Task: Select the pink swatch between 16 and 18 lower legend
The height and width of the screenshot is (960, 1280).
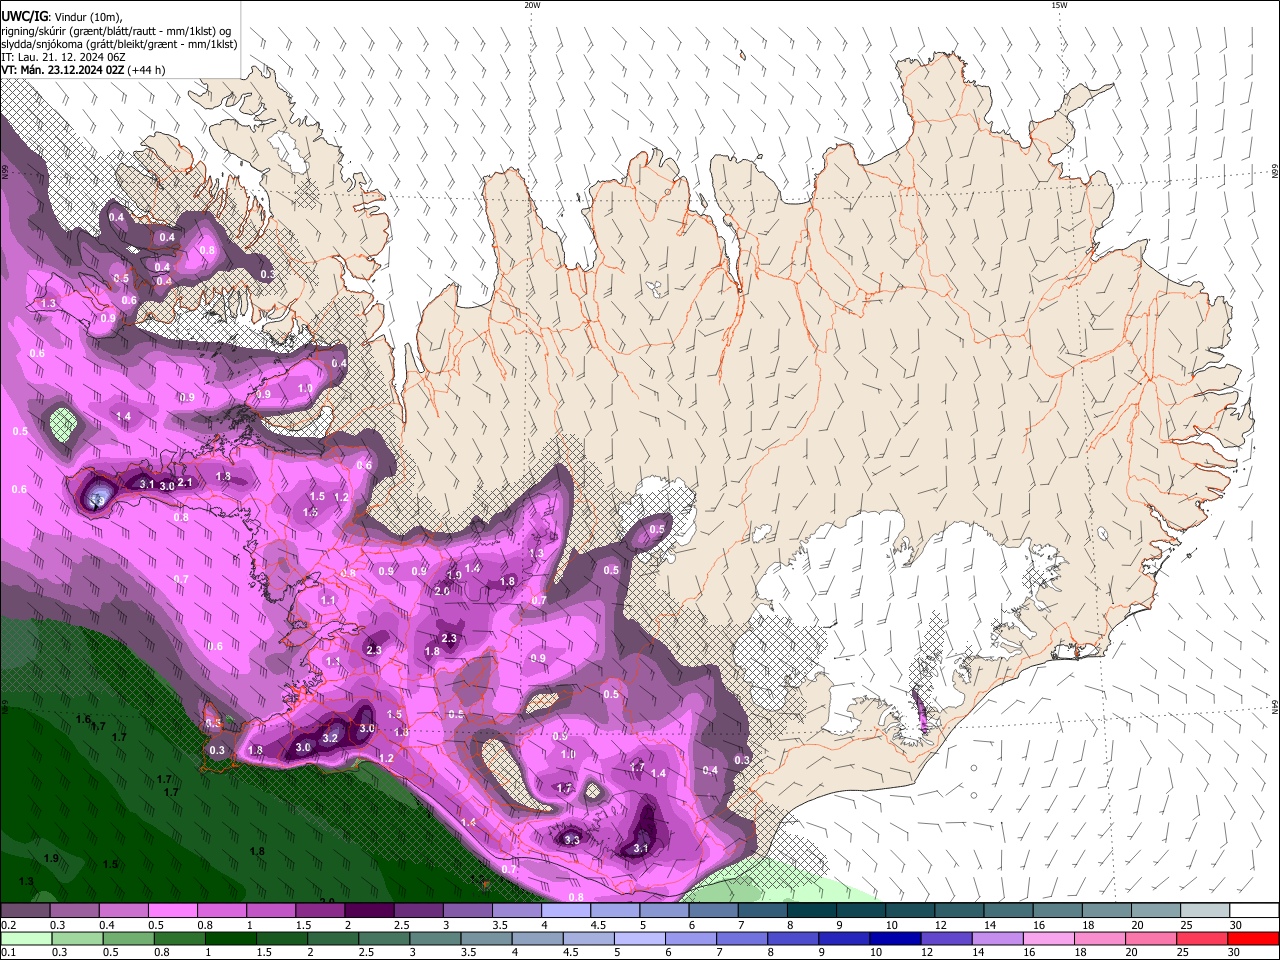Action: click(x=1048, y=938)
